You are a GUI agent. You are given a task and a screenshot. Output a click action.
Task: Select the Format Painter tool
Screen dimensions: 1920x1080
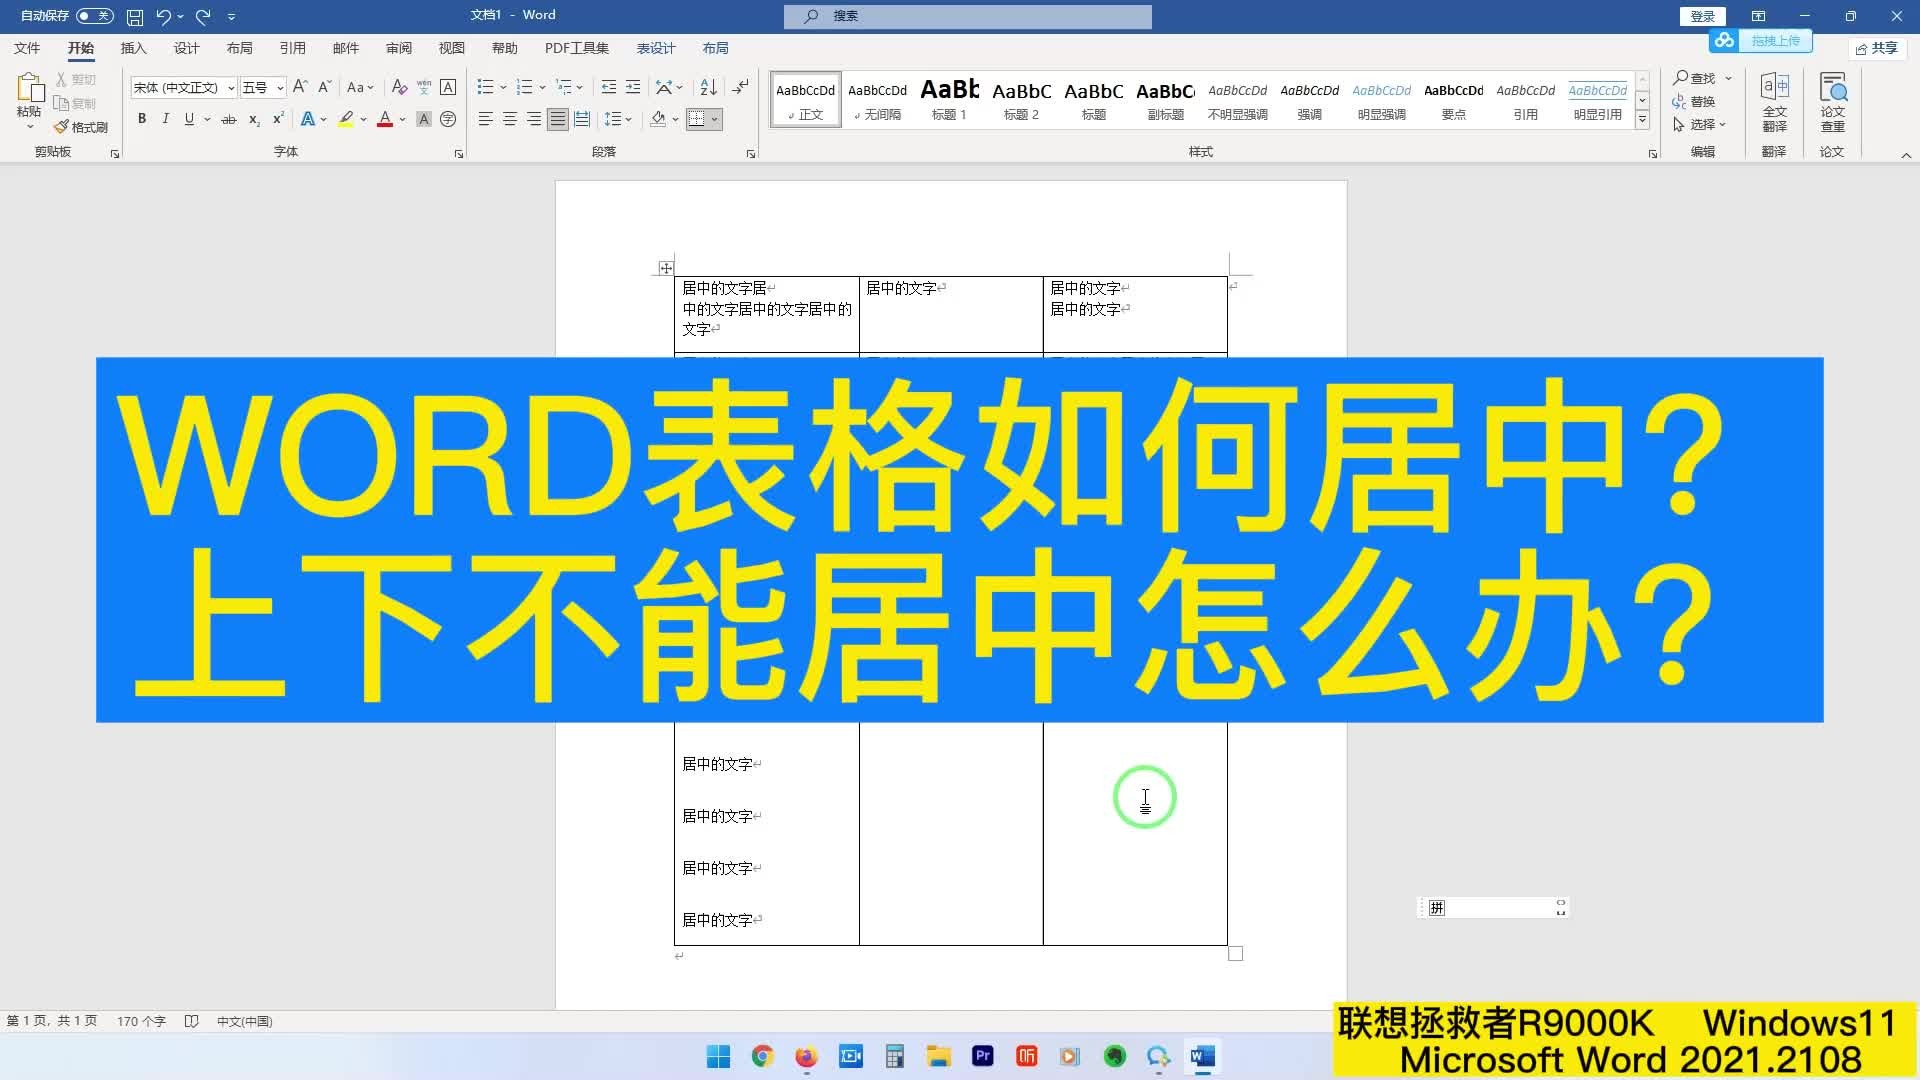(x=80, y=127)
